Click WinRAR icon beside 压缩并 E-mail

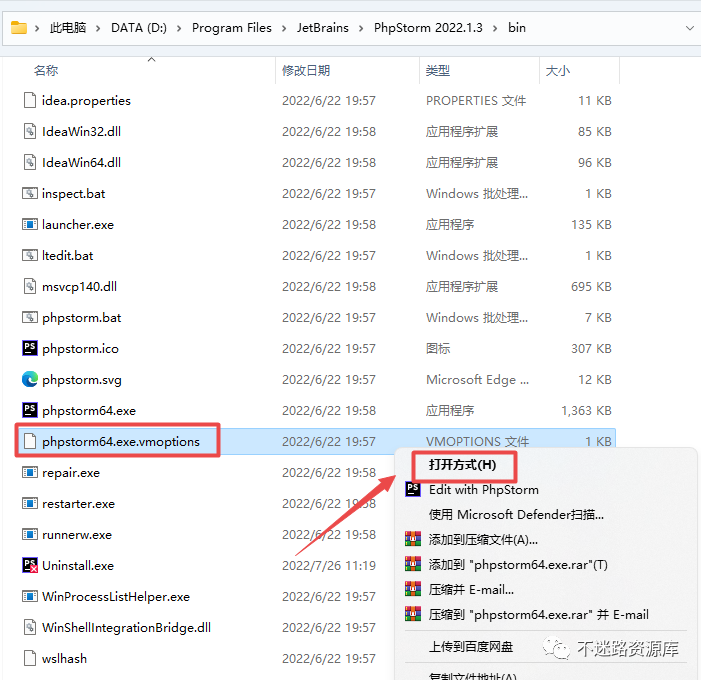click(413, 589)
